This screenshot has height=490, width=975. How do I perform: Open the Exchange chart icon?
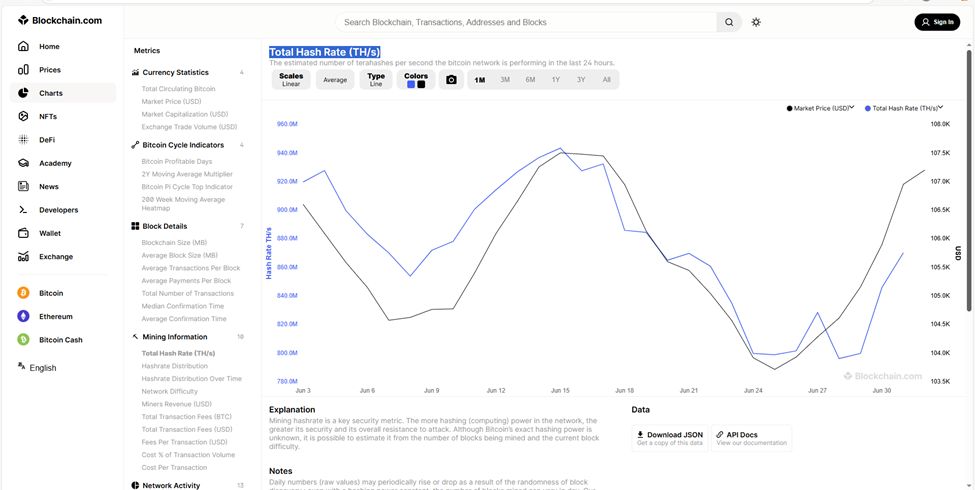[23, 256]
